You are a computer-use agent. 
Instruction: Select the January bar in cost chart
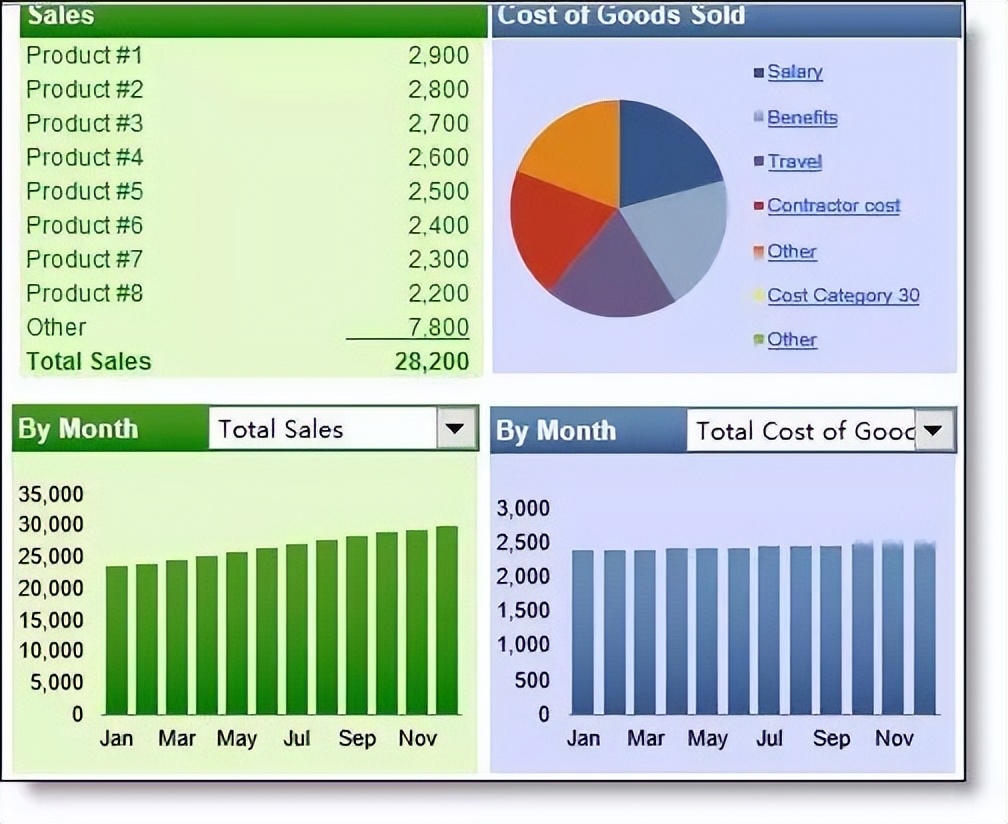click(x=583, y=632)
